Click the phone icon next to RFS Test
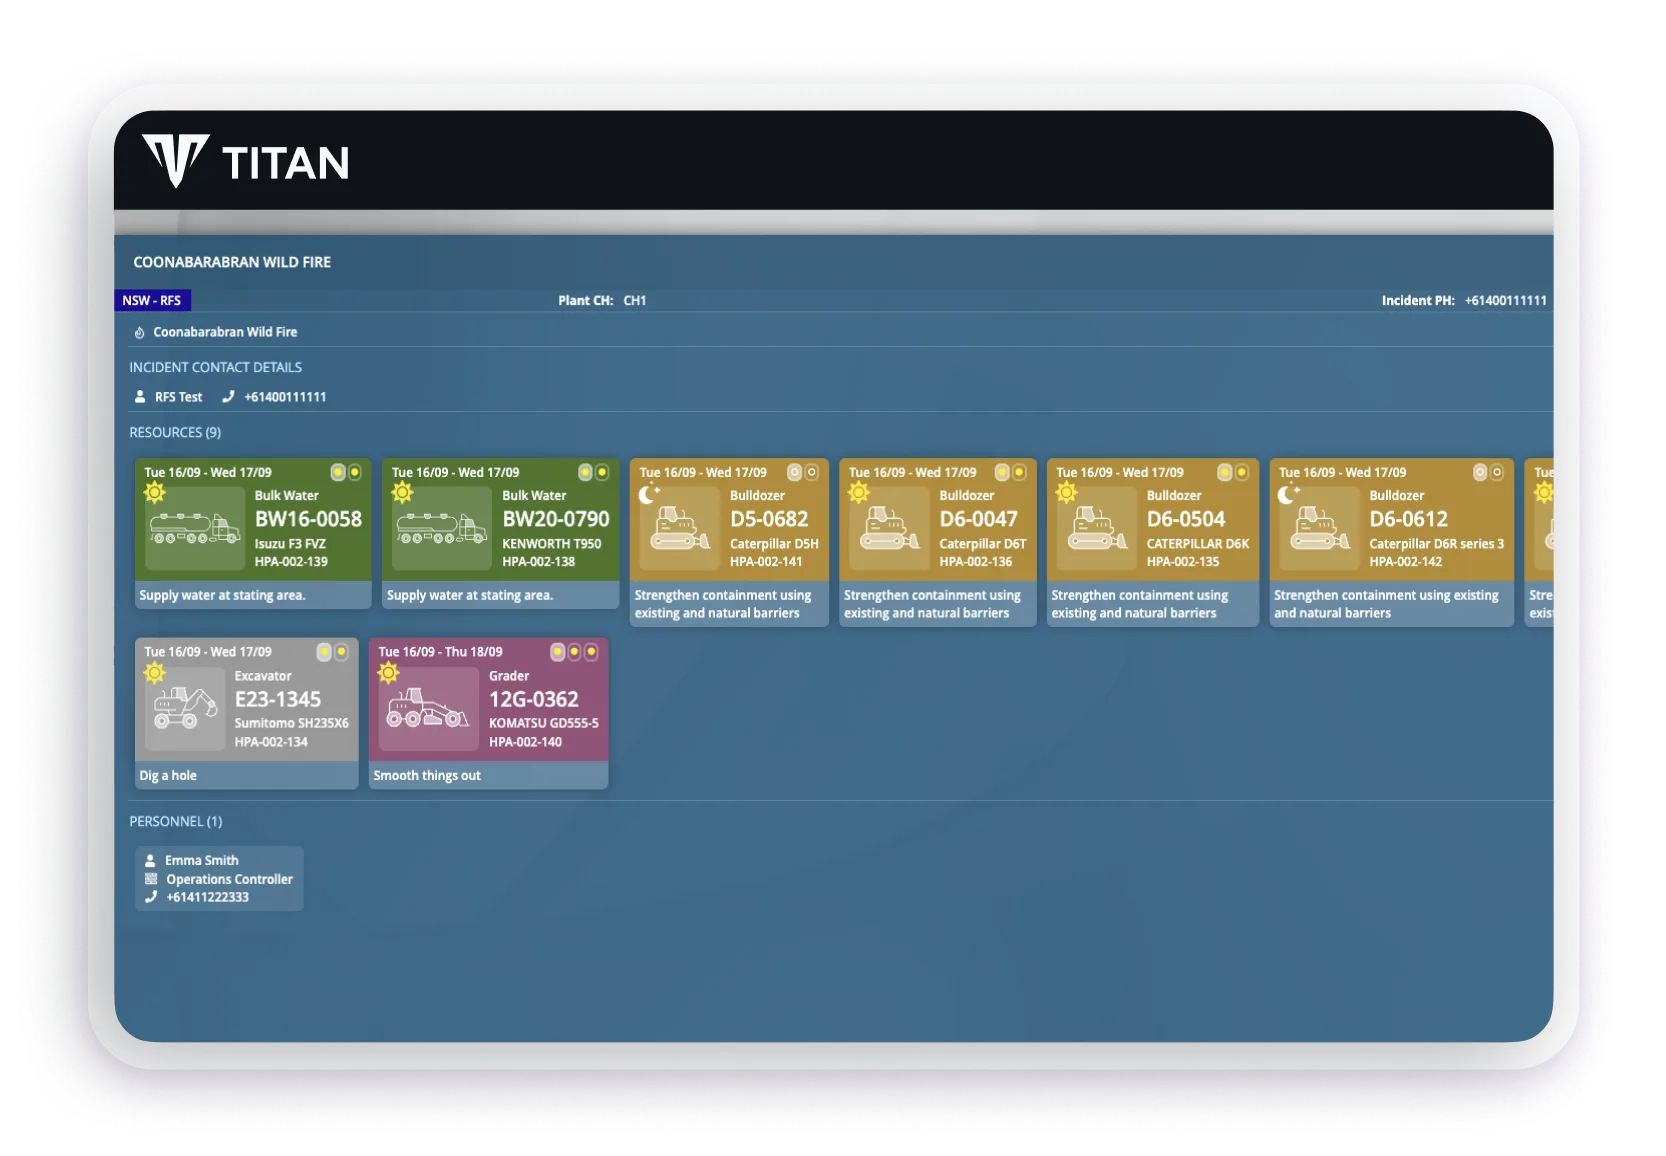The image size is (1666, 1156). pos(228,396)
